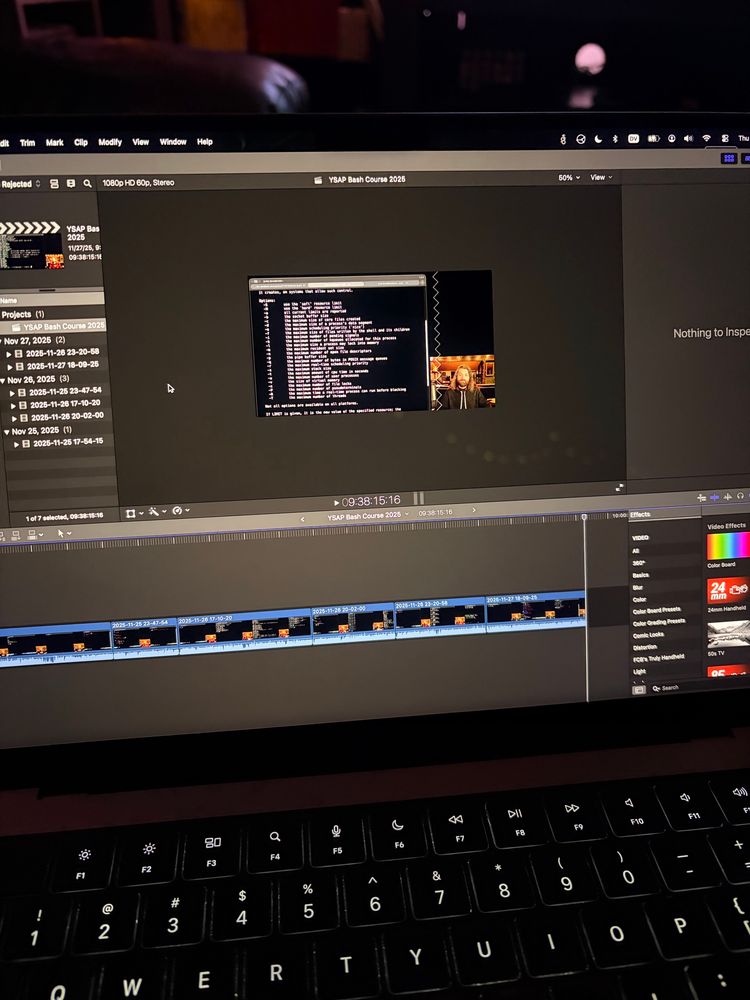
Task: Open the viewer View dropdown
Action: coord(601,177)
